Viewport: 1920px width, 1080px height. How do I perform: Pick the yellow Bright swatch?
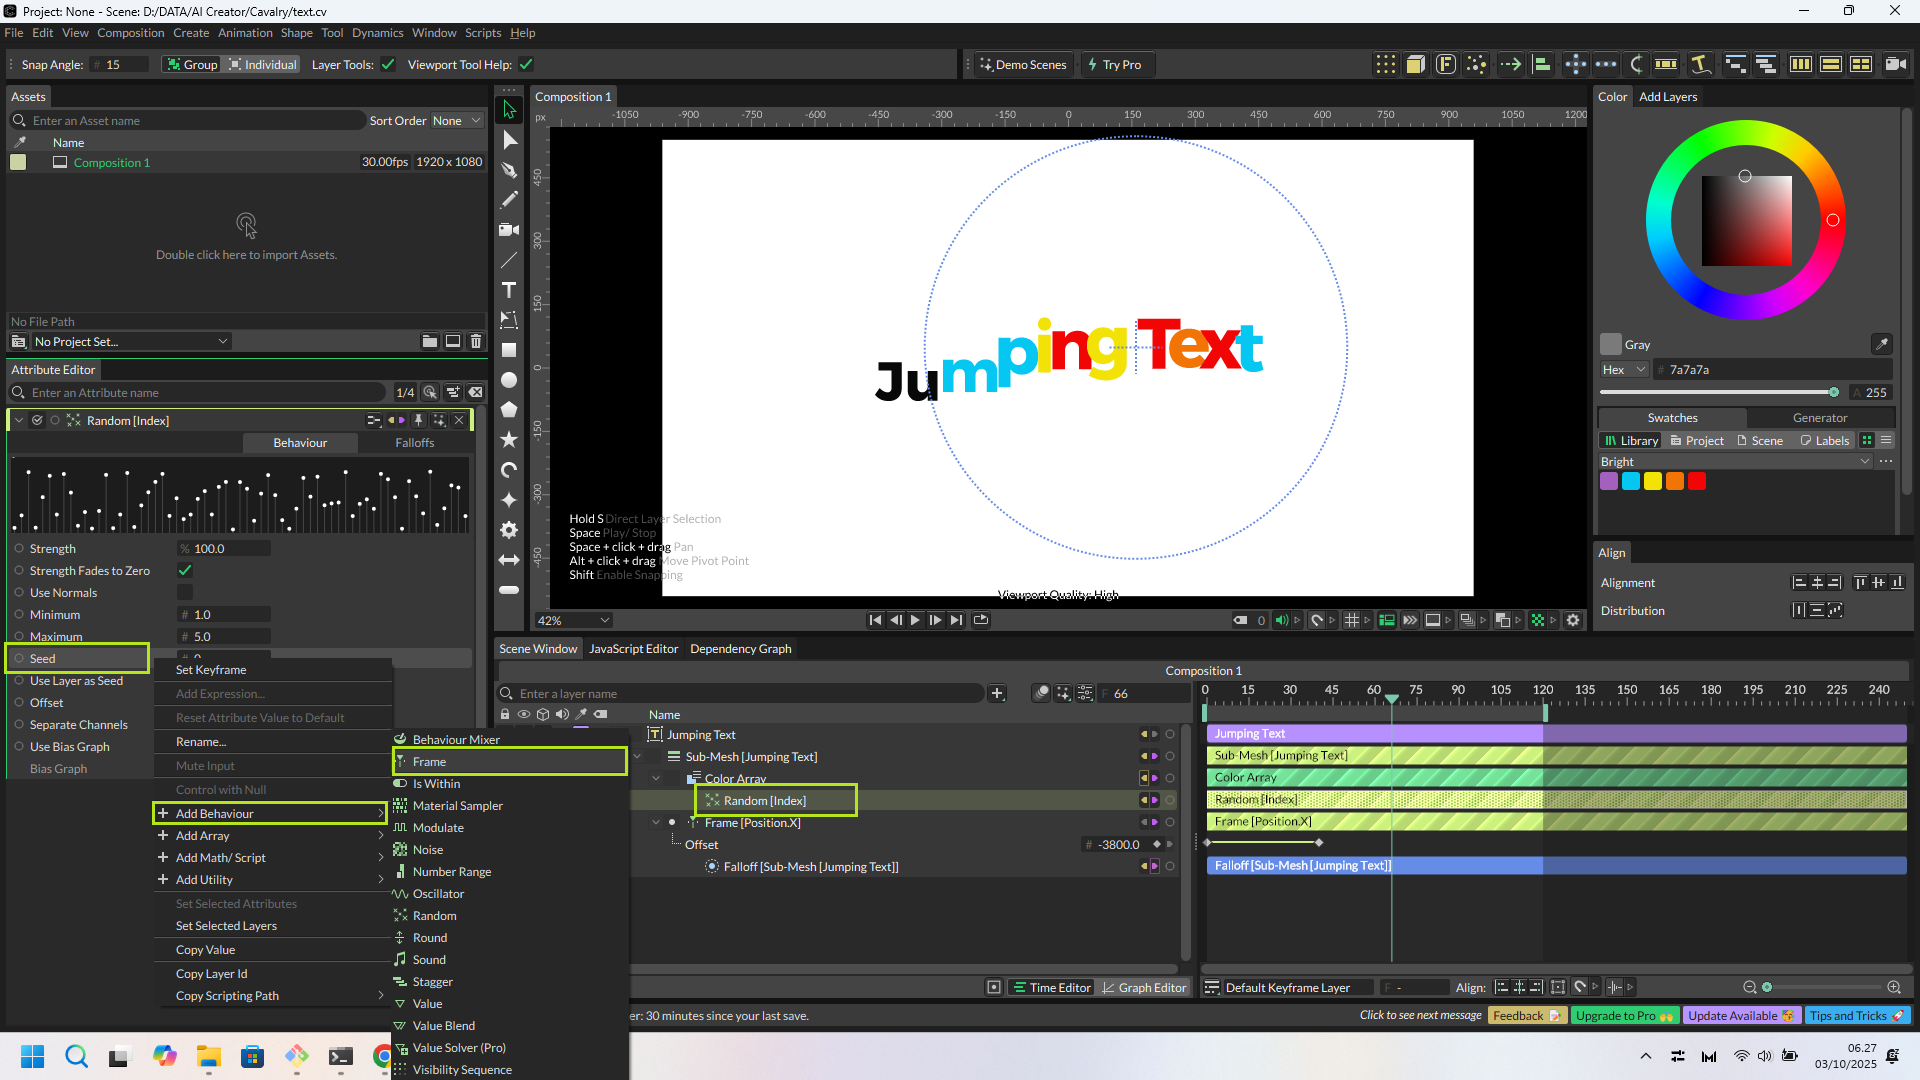(1653, 481)
